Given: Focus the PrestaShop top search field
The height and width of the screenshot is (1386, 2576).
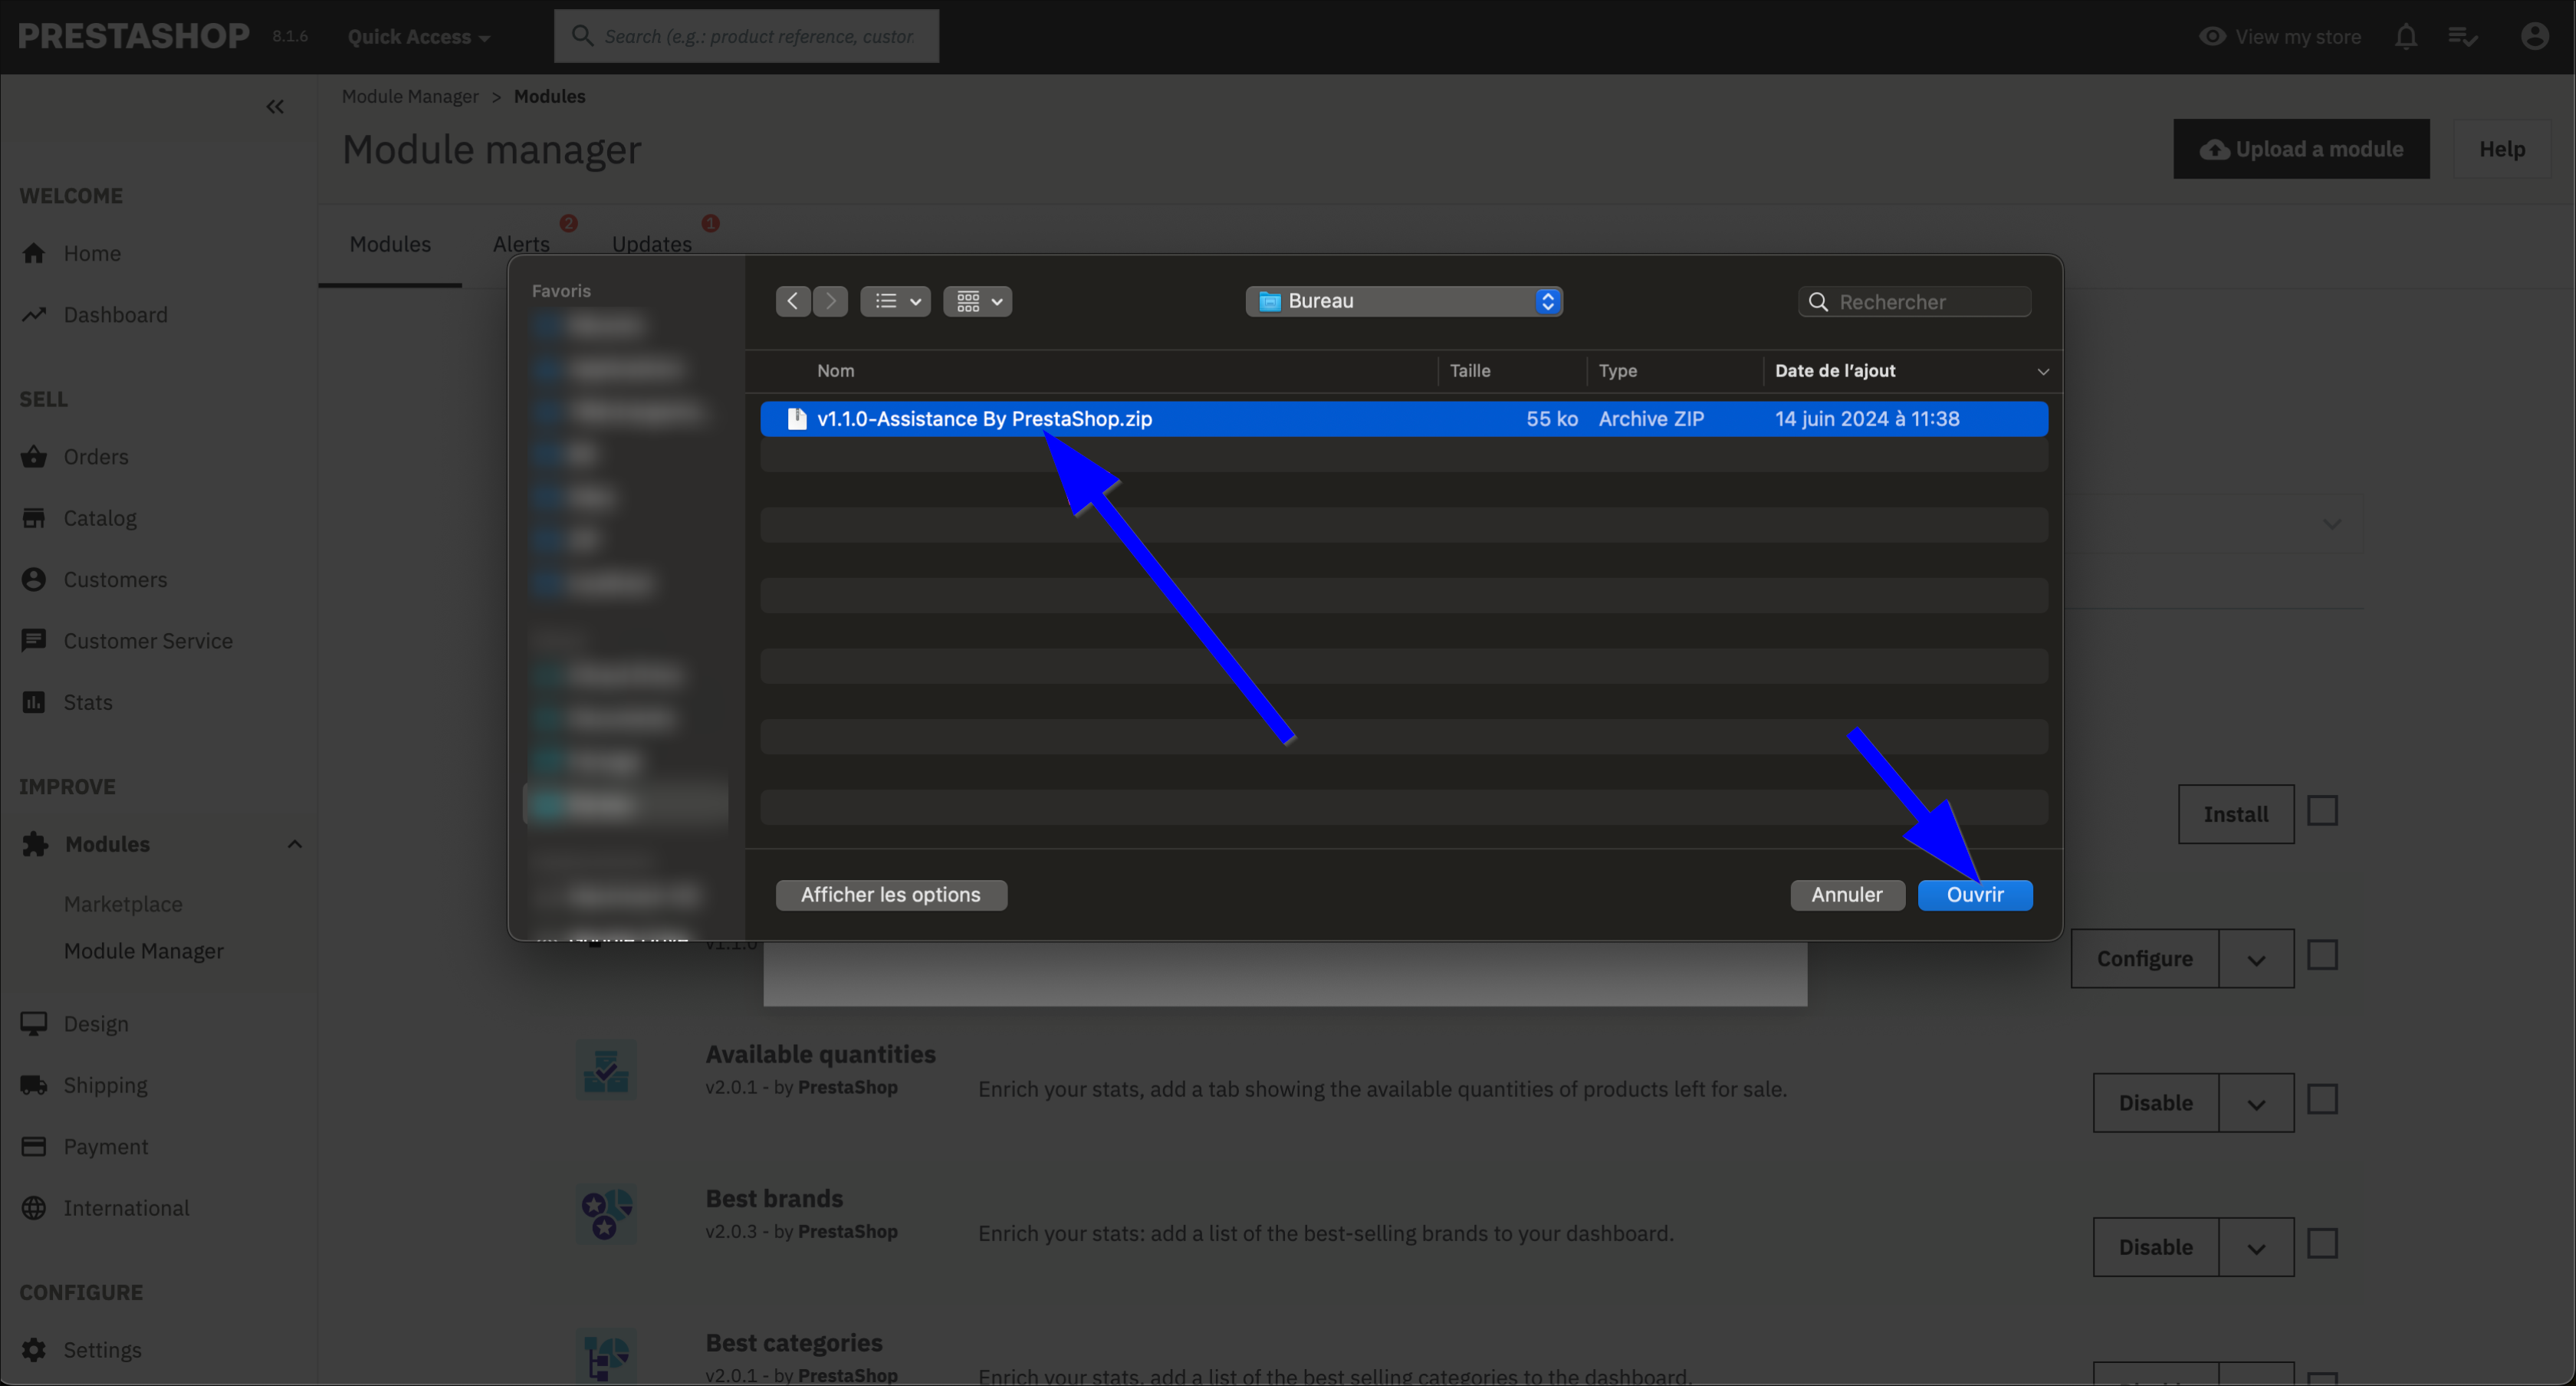Looking at the screenshot, I should tap(746, 36).
